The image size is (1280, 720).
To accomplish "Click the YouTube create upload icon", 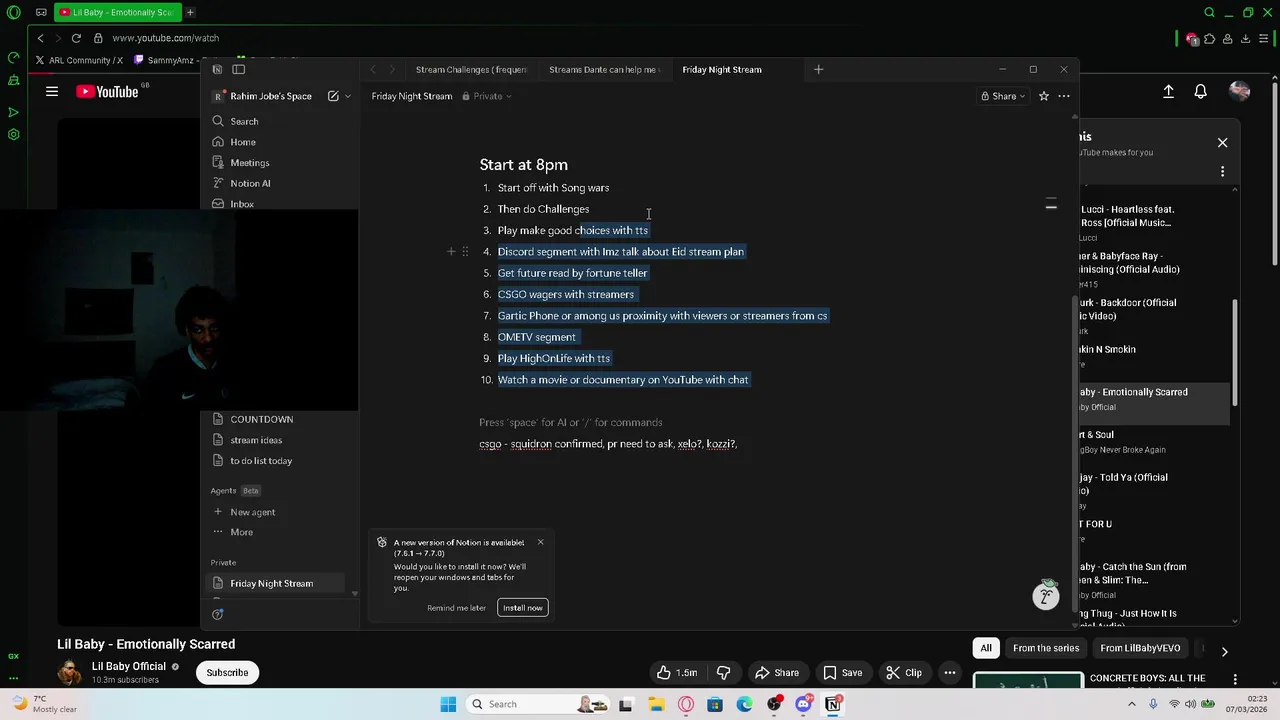I will (1168, 92).
